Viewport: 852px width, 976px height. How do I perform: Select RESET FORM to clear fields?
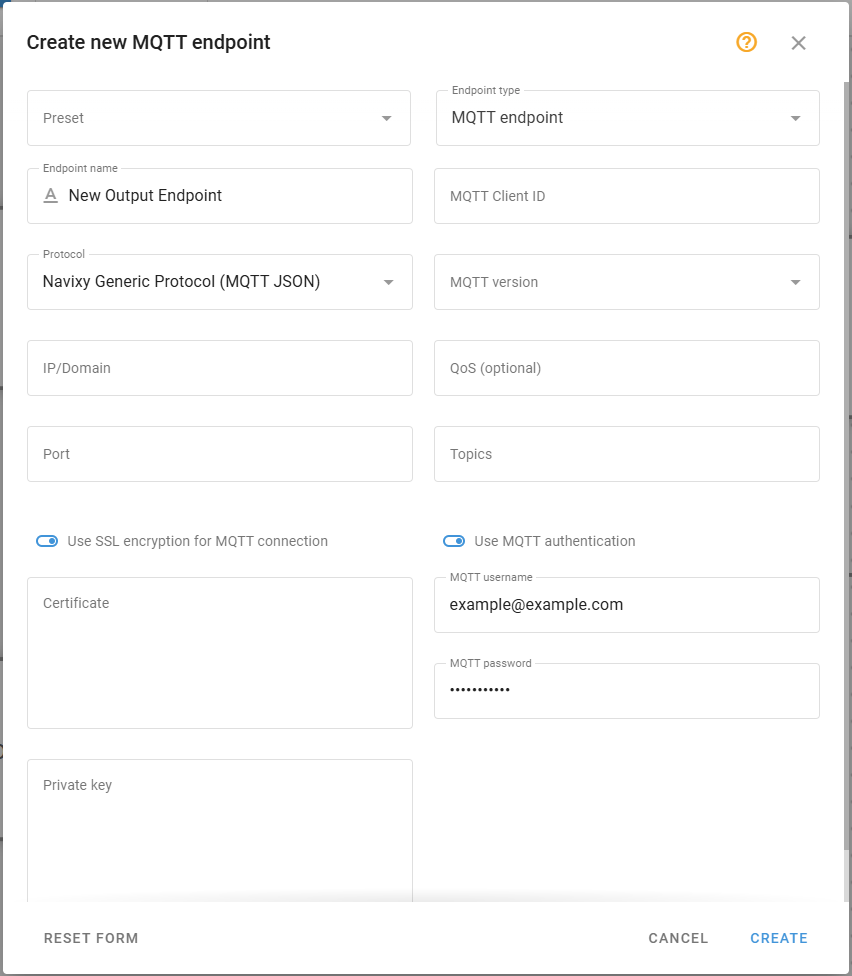tap(91, 938)
